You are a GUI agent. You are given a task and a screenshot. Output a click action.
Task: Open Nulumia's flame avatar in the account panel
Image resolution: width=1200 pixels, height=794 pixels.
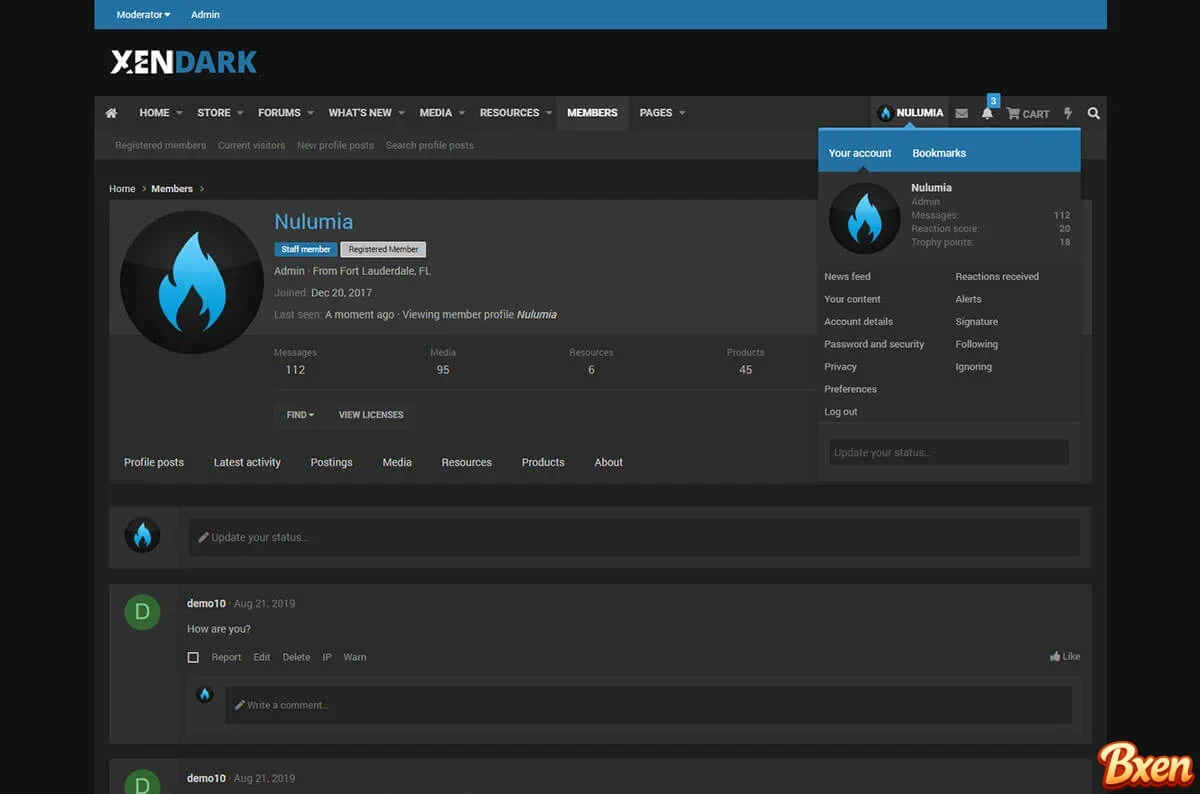point(863,218)
